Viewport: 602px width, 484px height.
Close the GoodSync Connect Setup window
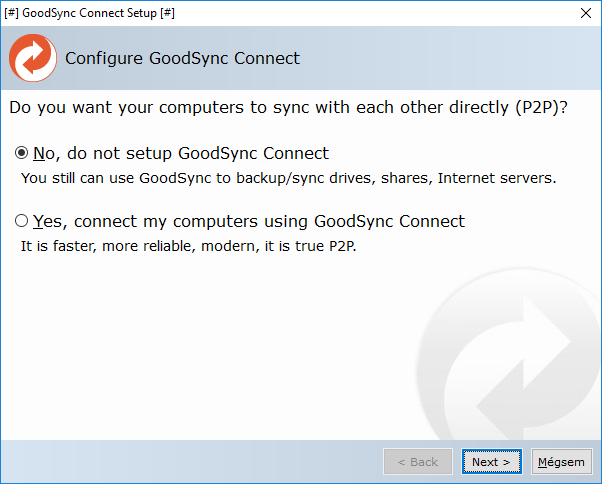click(x=584, y=13)
